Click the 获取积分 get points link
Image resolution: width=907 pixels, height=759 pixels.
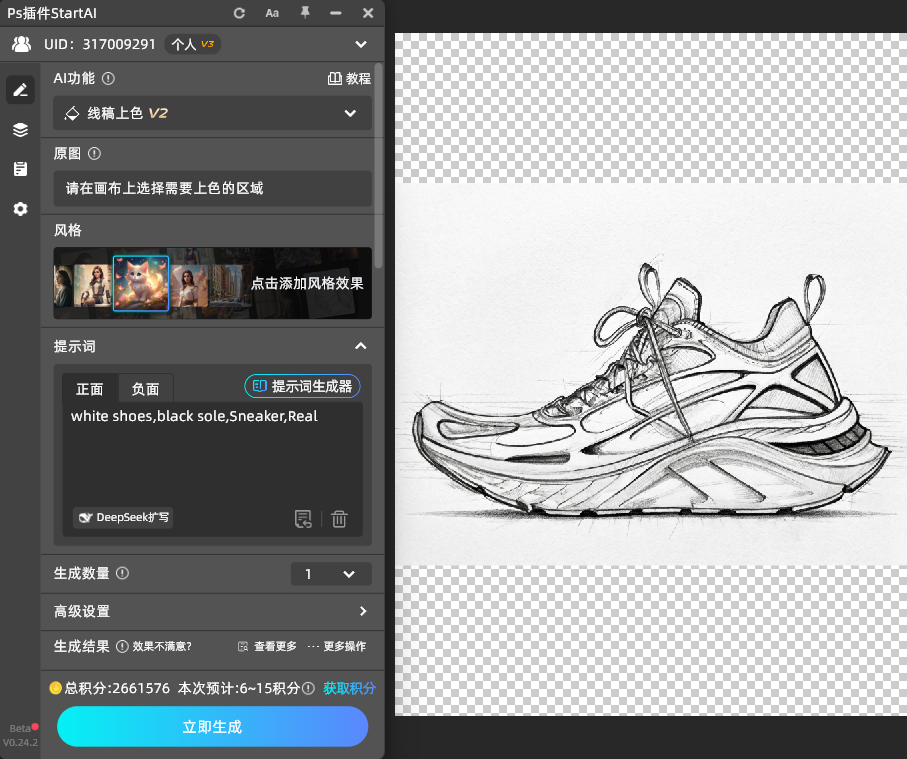(x=349, y=688)
